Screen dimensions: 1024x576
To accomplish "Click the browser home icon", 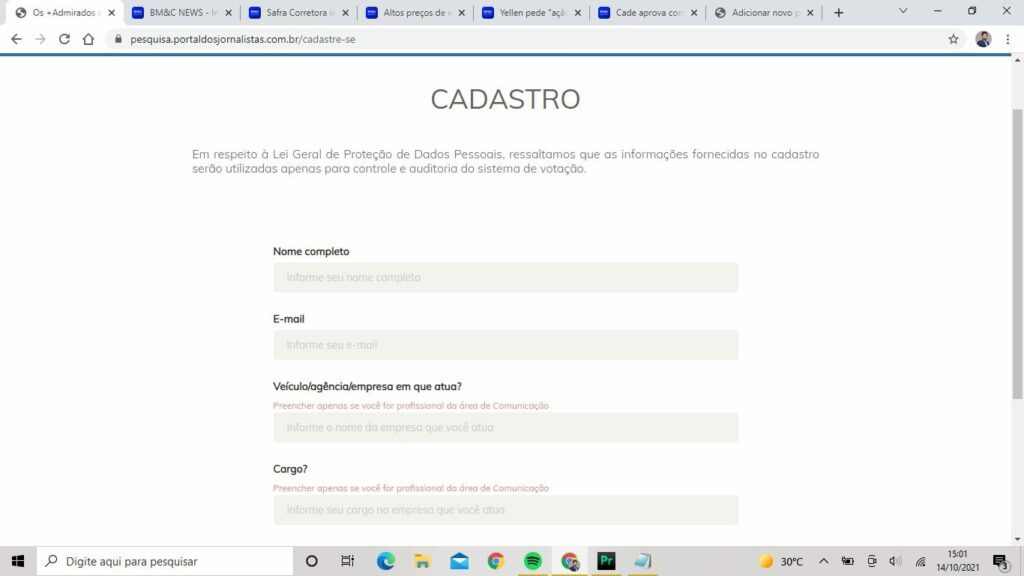I will click(x=88, y=39).
